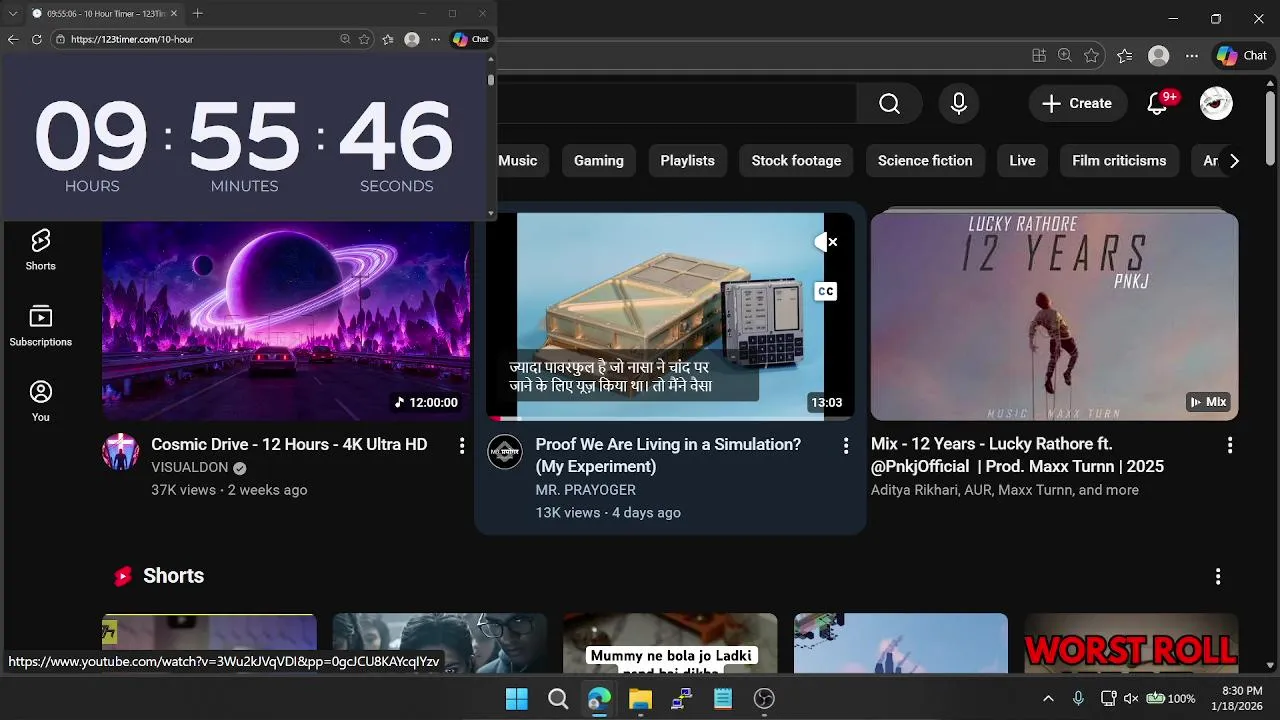Open YouTube account avatar menu
Image resolution: width=1280 pixels, height=720 pixels.
(1216, 103)
